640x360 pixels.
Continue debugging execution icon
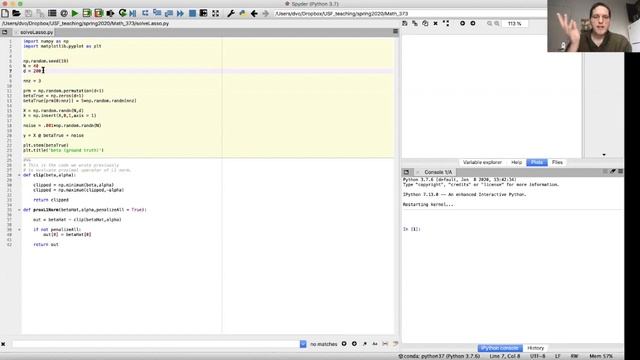[180, 13]
